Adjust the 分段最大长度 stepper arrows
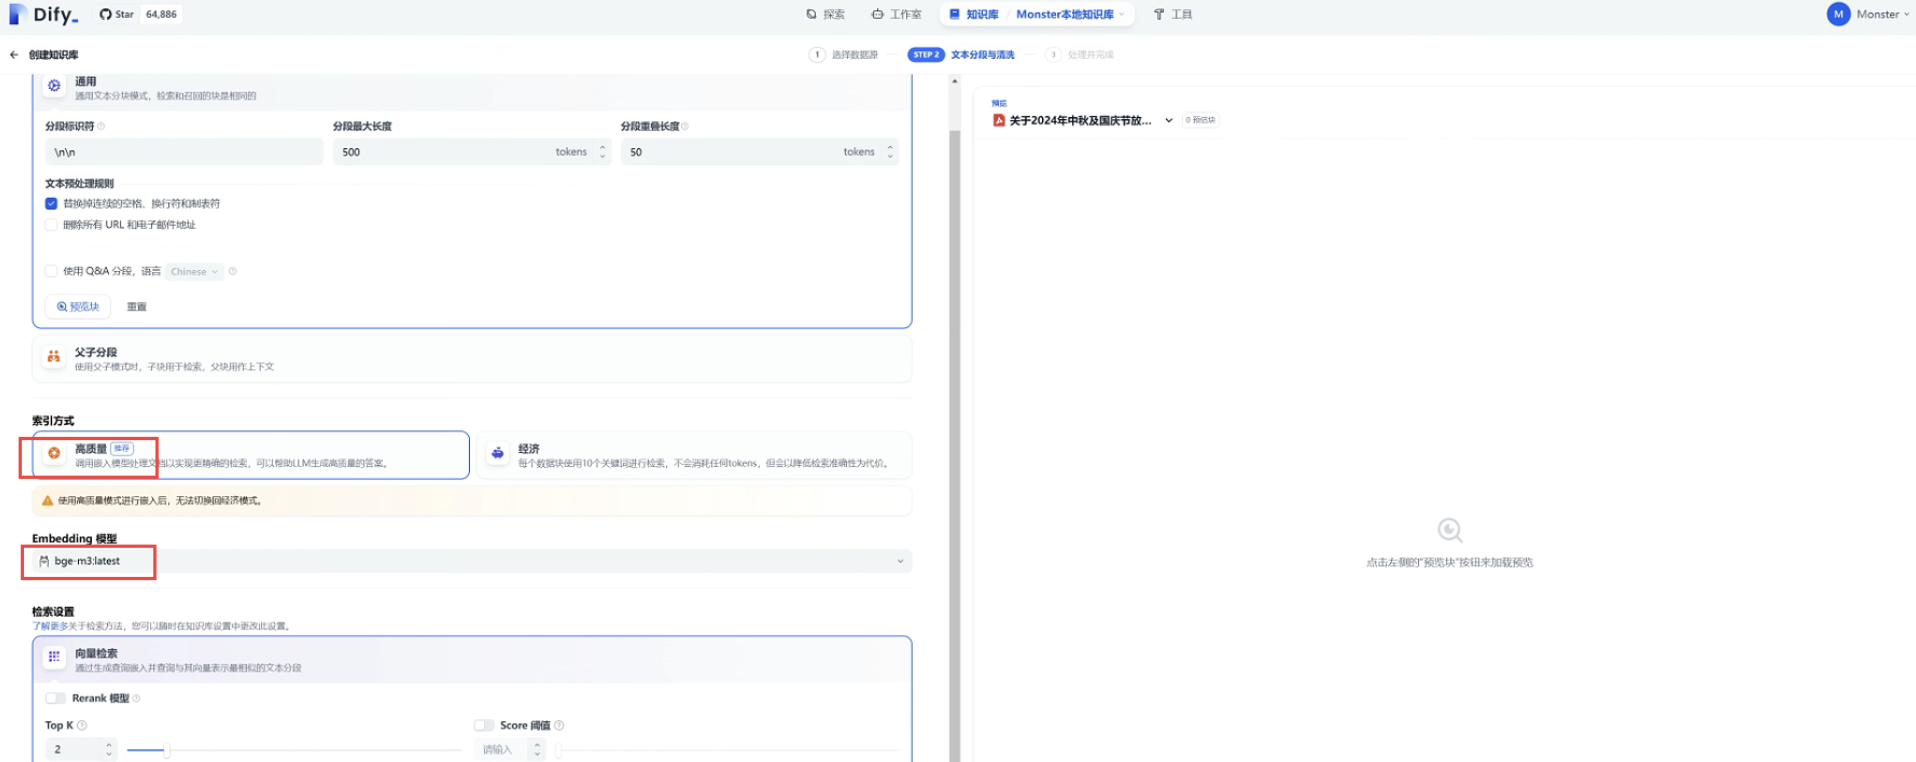This screenshot has height=762, width=1916. pos(602,152)
